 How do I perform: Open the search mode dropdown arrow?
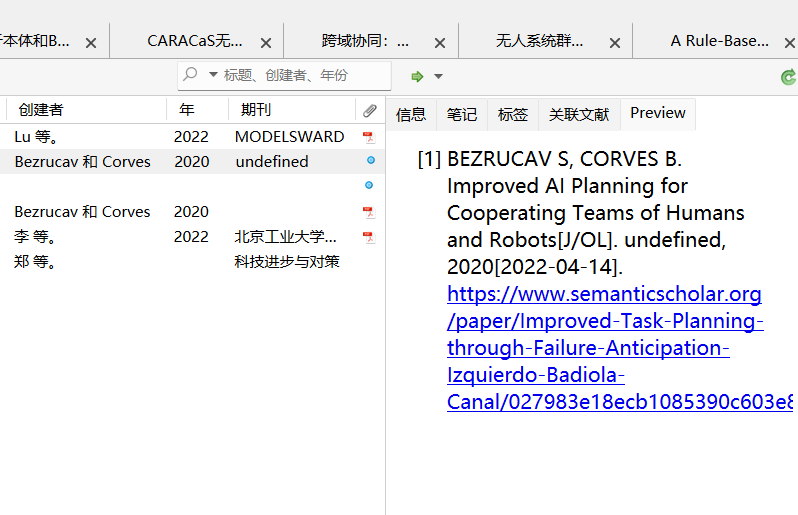[213, 75]
